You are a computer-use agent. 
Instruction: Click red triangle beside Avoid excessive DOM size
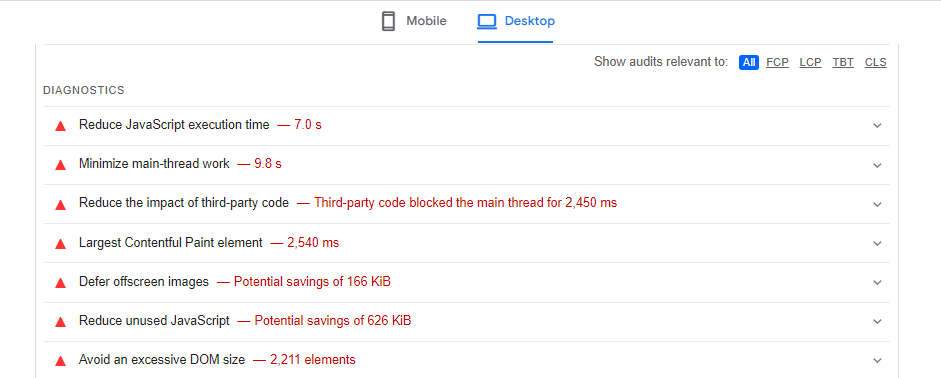tap(60, 361)
